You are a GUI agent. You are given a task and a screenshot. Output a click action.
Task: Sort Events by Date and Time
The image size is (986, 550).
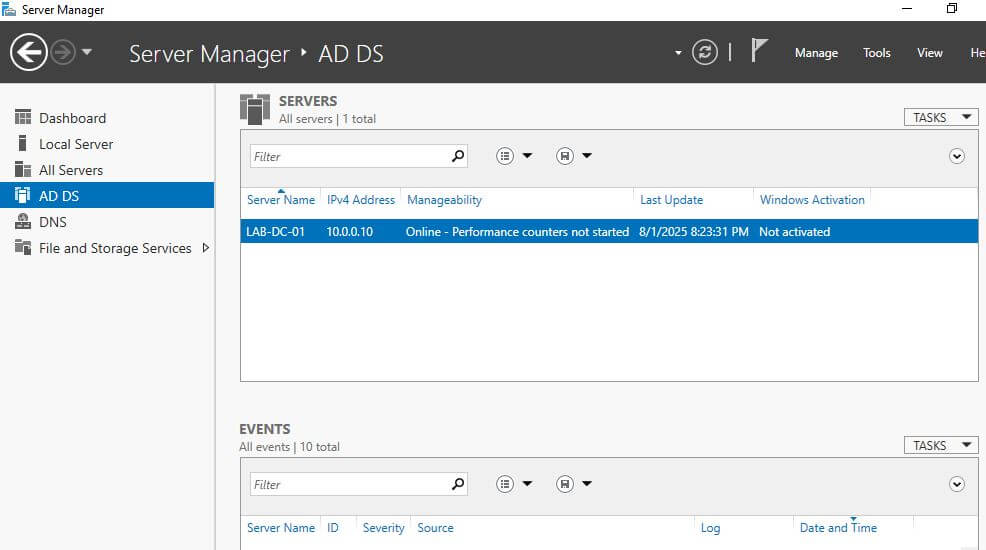pos(838,528)
